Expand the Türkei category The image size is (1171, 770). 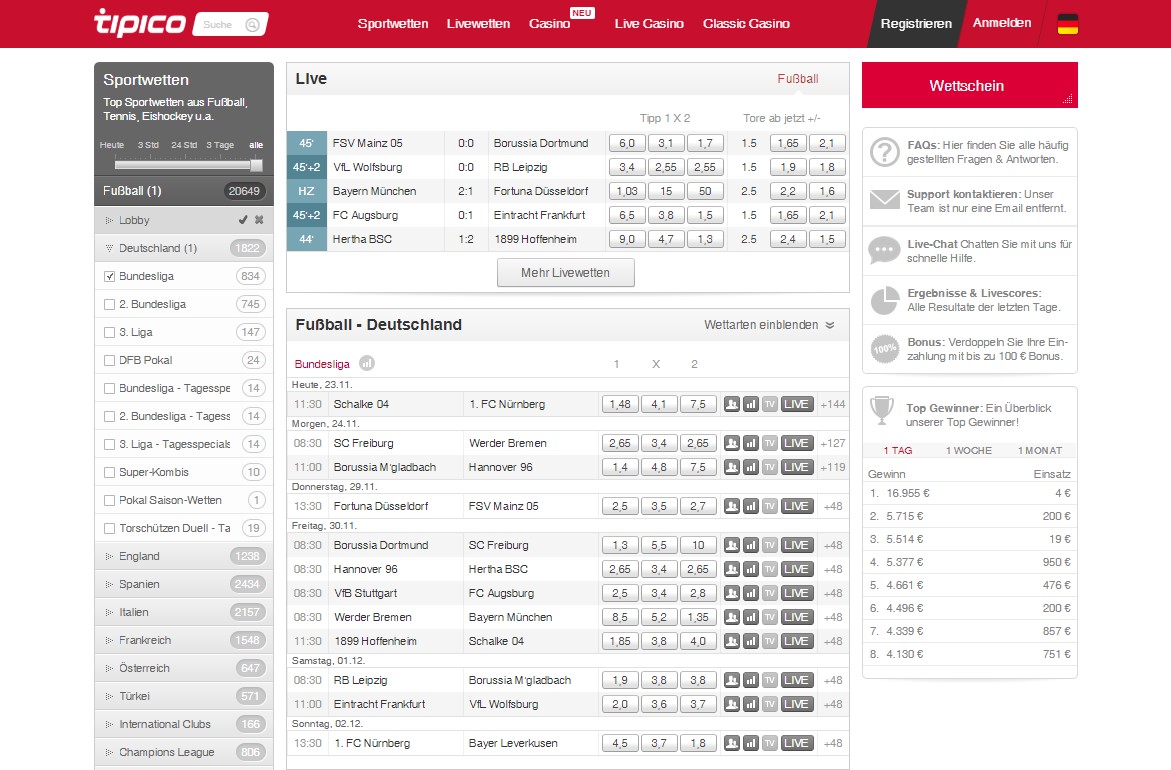184,696
